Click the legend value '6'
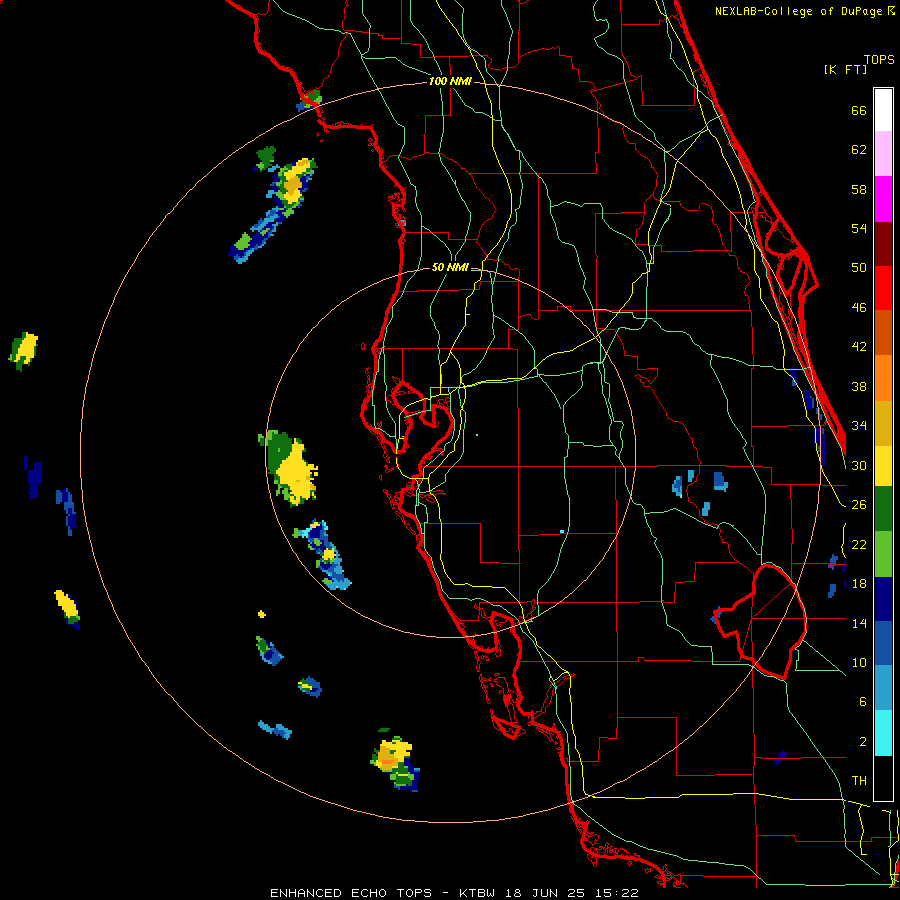 [x=862, y=702]
